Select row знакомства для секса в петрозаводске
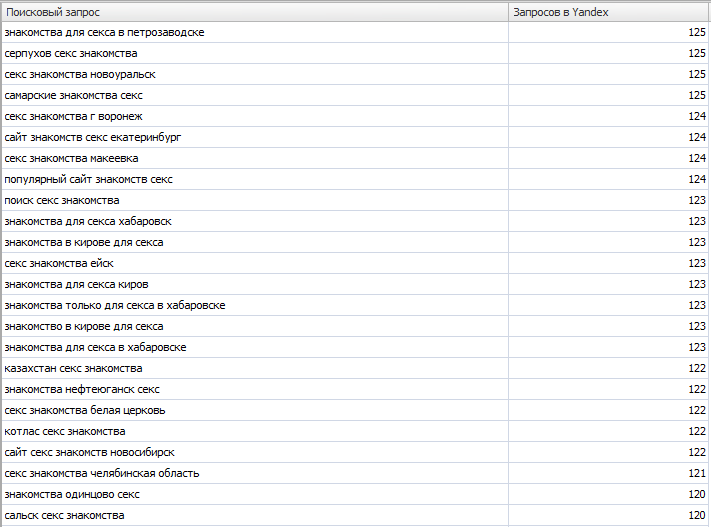This screenshot has width=711, height=527. (x=355, y=32)
